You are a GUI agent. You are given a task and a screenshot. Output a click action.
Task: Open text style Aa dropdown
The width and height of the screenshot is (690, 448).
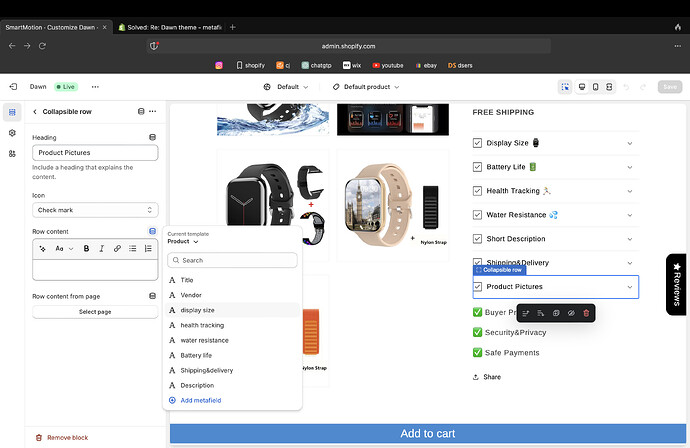click(64, 249)
